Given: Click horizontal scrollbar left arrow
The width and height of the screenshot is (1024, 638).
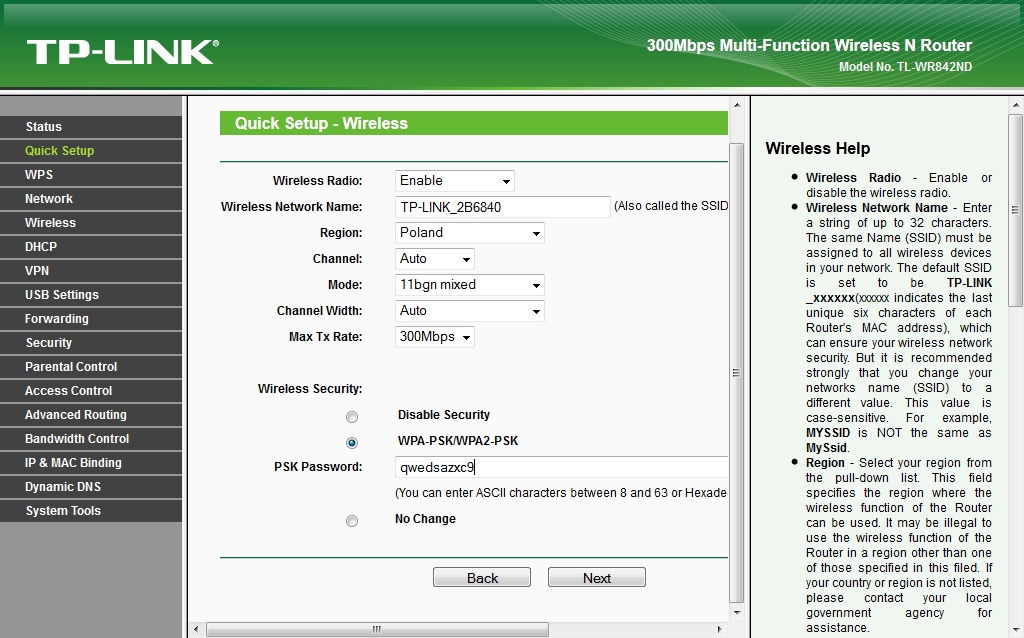Looking at the screenshot, I should click(197, 630).
